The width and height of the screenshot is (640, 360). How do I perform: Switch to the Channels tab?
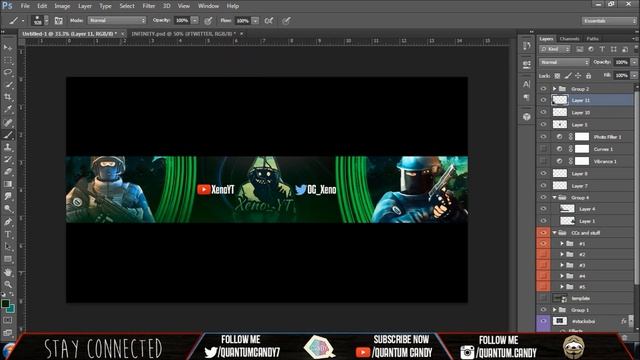[569, 39]
